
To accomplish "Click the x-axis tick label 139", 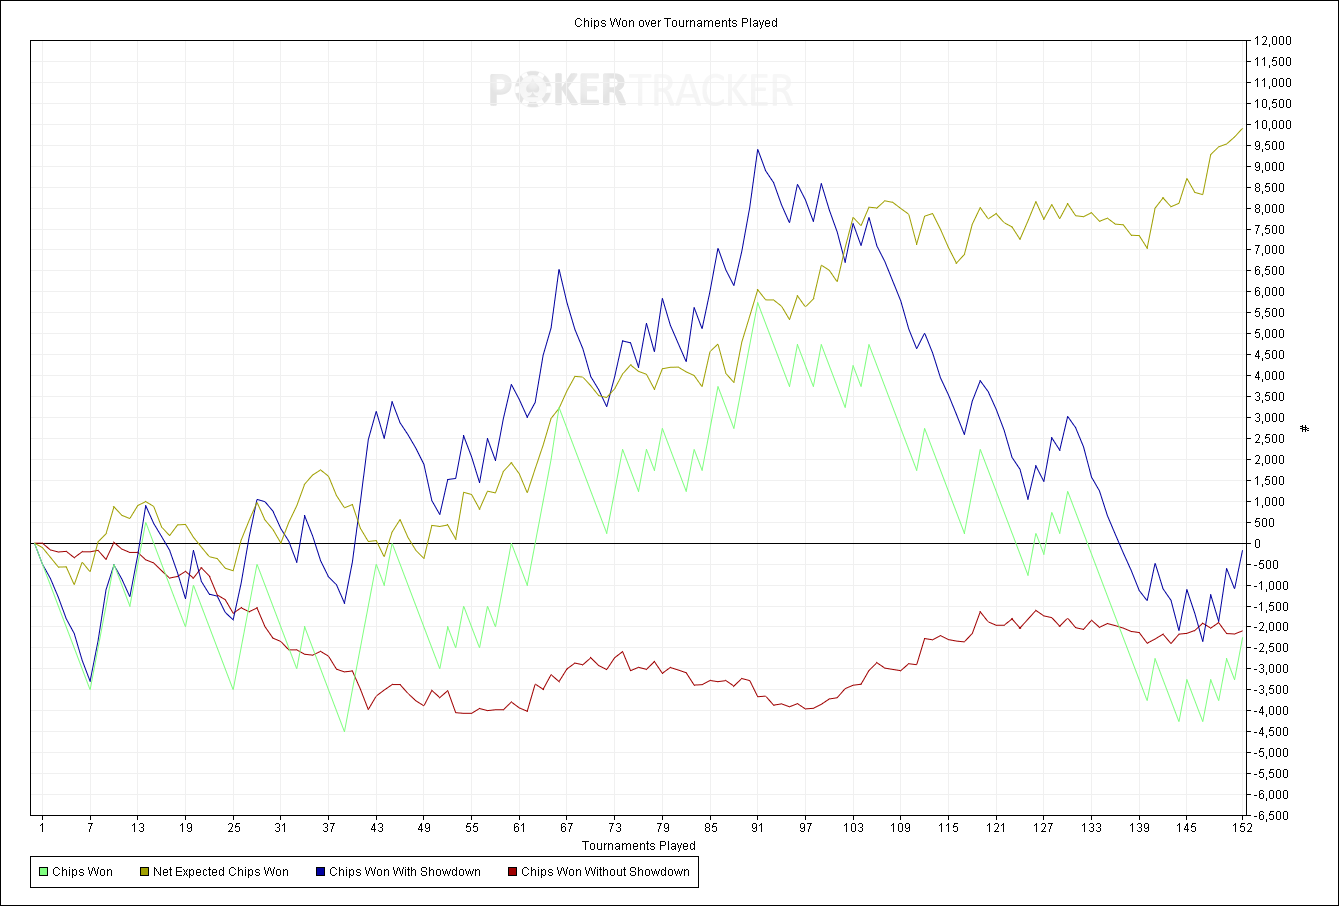I will (1139, 829).
